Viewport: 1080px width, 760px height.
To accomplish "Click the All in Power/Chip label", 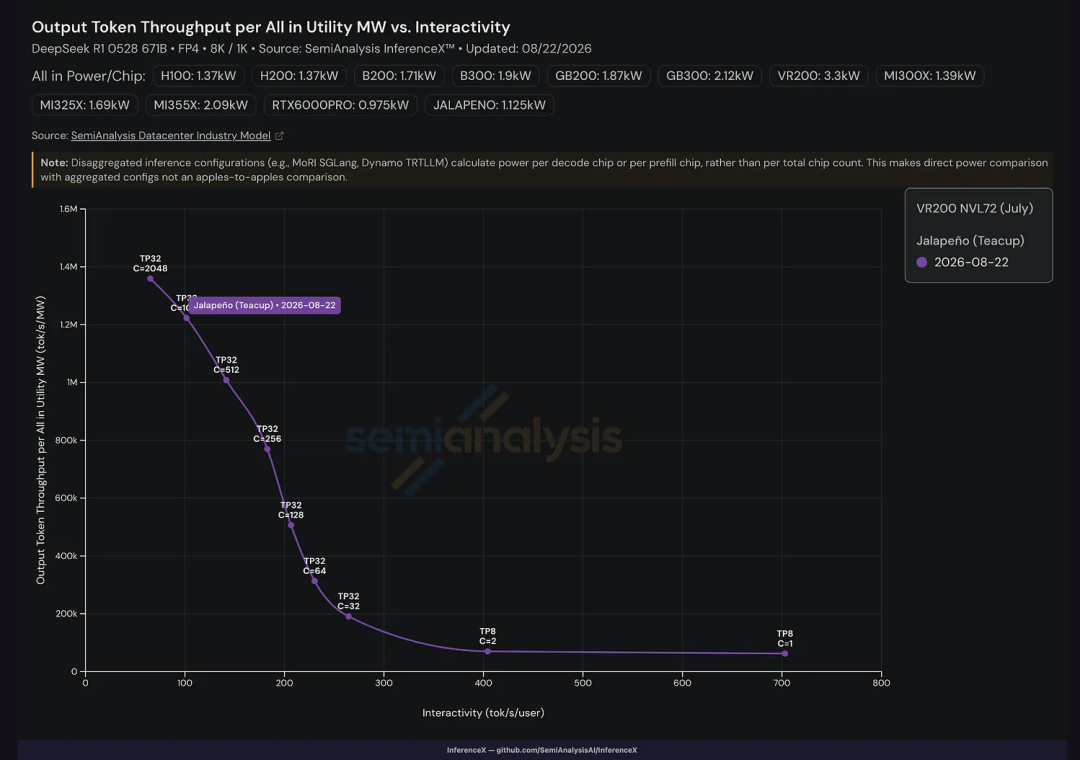I will pos(88,76).
